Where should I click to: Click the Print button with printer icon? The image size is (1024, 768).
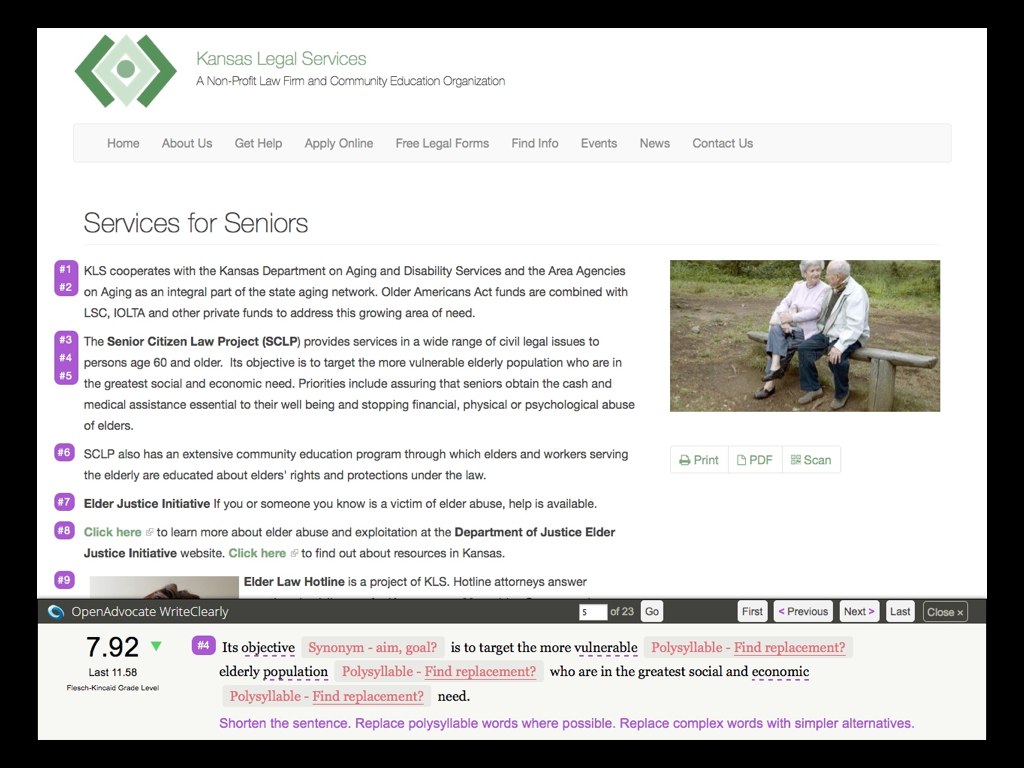699,460
